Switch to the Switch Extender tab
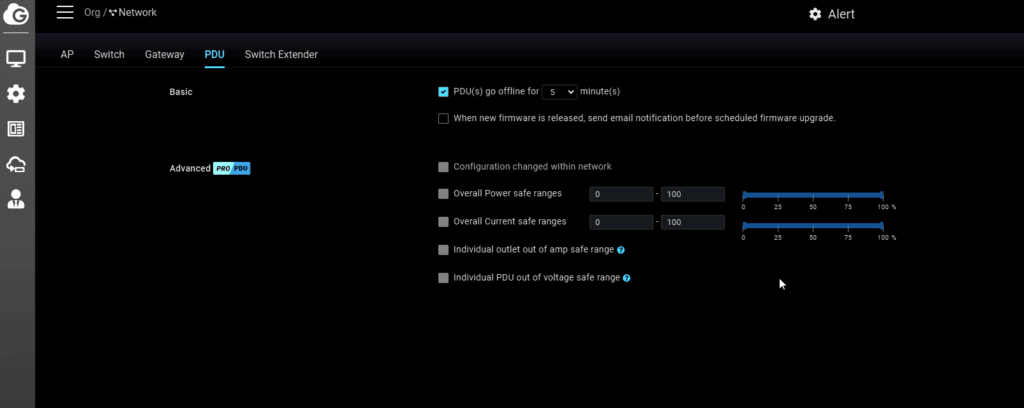The height and width of the screenshot is (408, 1024). [x=281, y=55]
